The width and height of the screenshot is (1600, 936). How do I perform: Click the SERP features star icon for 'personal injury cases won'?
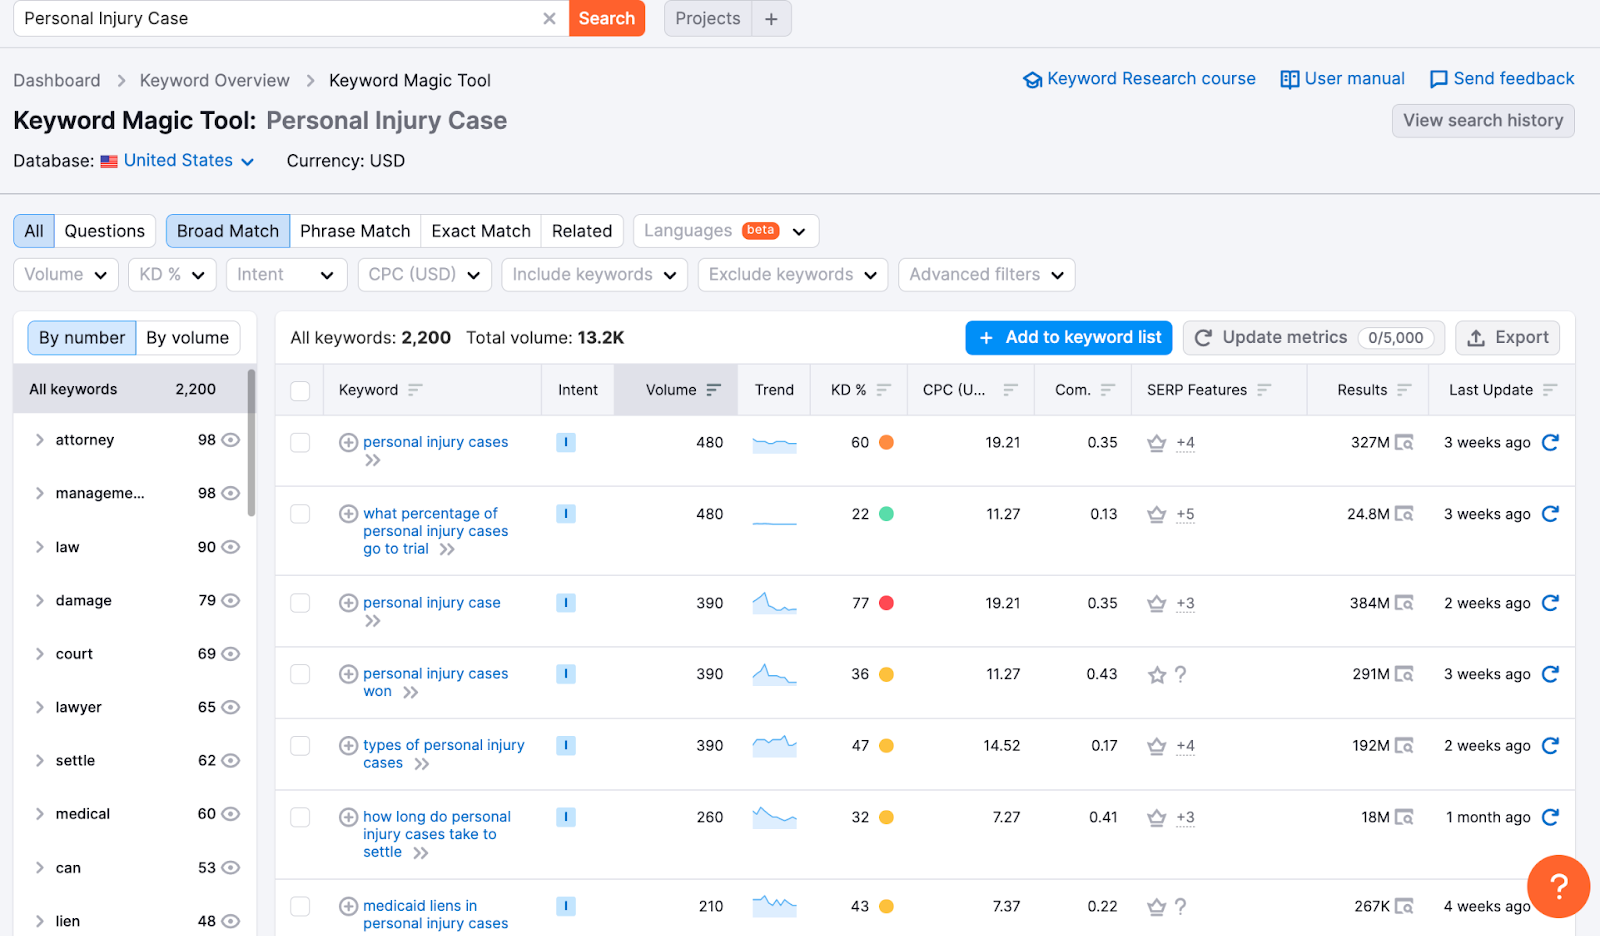(x=1157, y=675)
